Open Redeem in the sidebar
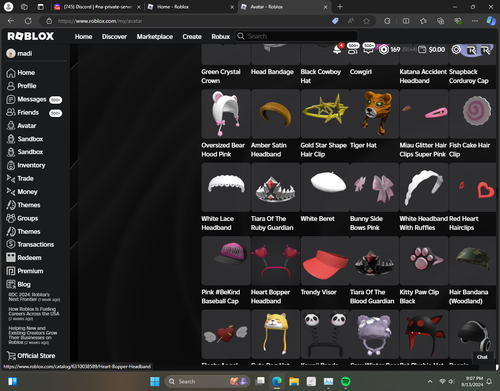This screenshot has width=500, height=391. click(x=24, y=258)
